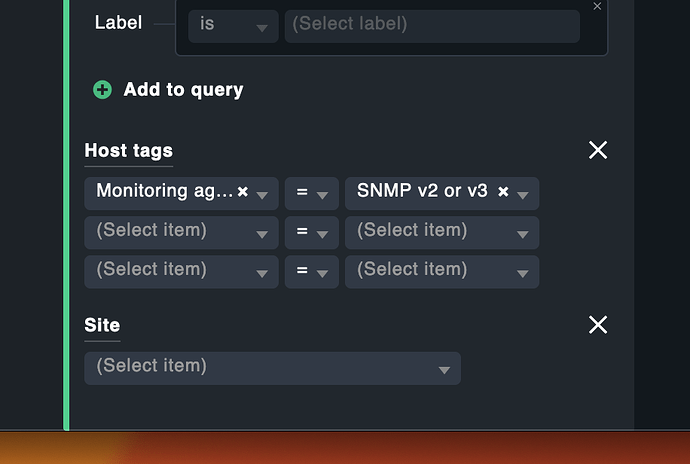Open the Label 'is' operator dropdown

point(233,25)
